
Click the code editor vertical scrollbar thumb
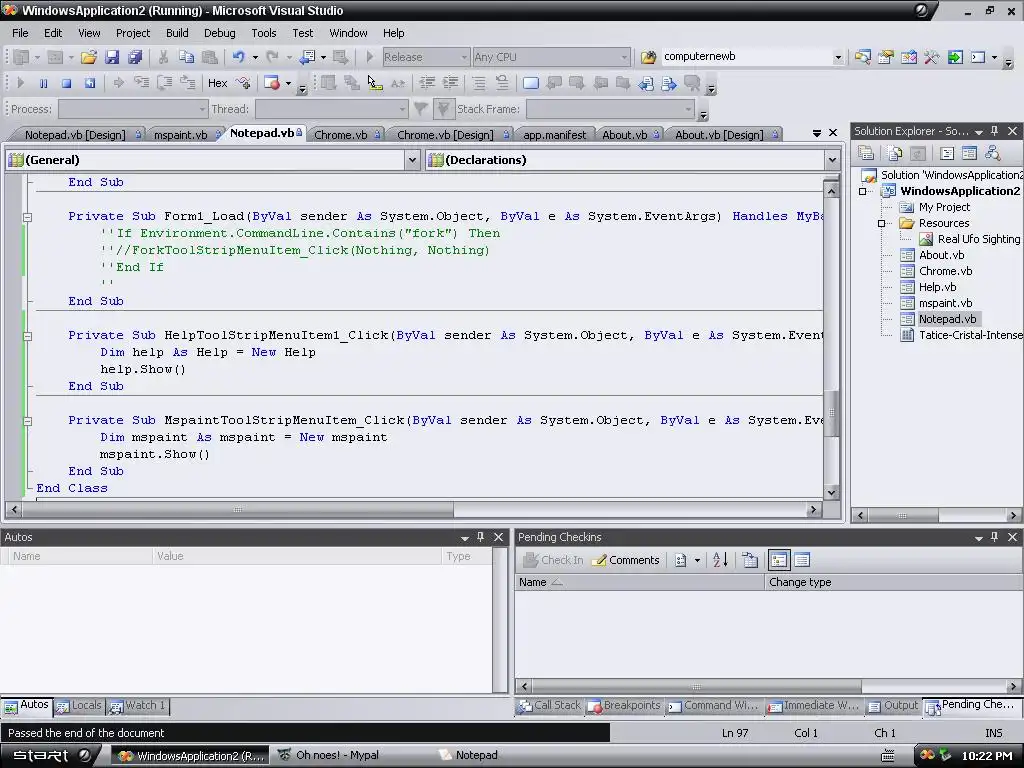click(x=831, y=413)
